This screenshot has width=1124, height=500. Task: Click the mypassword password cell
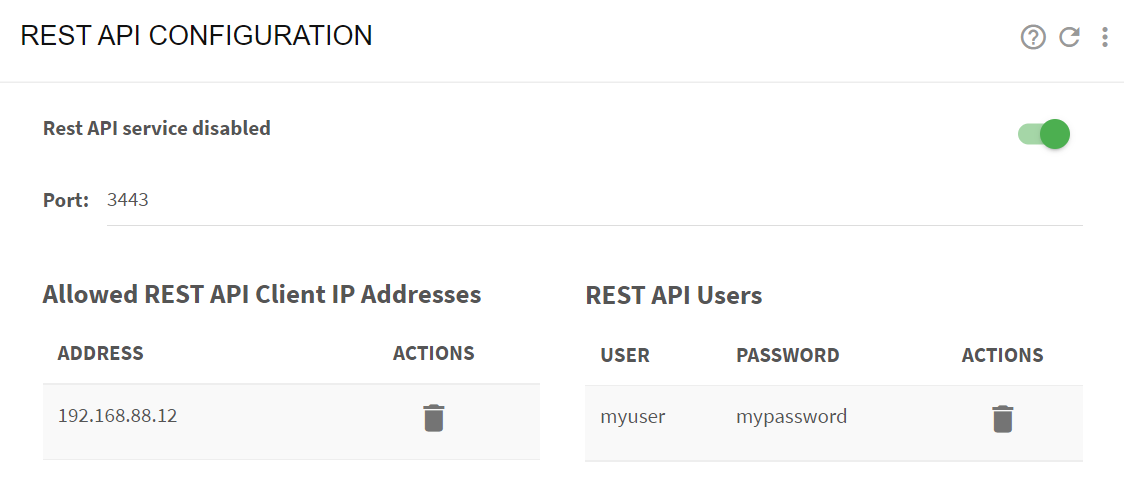pos(791,417)
